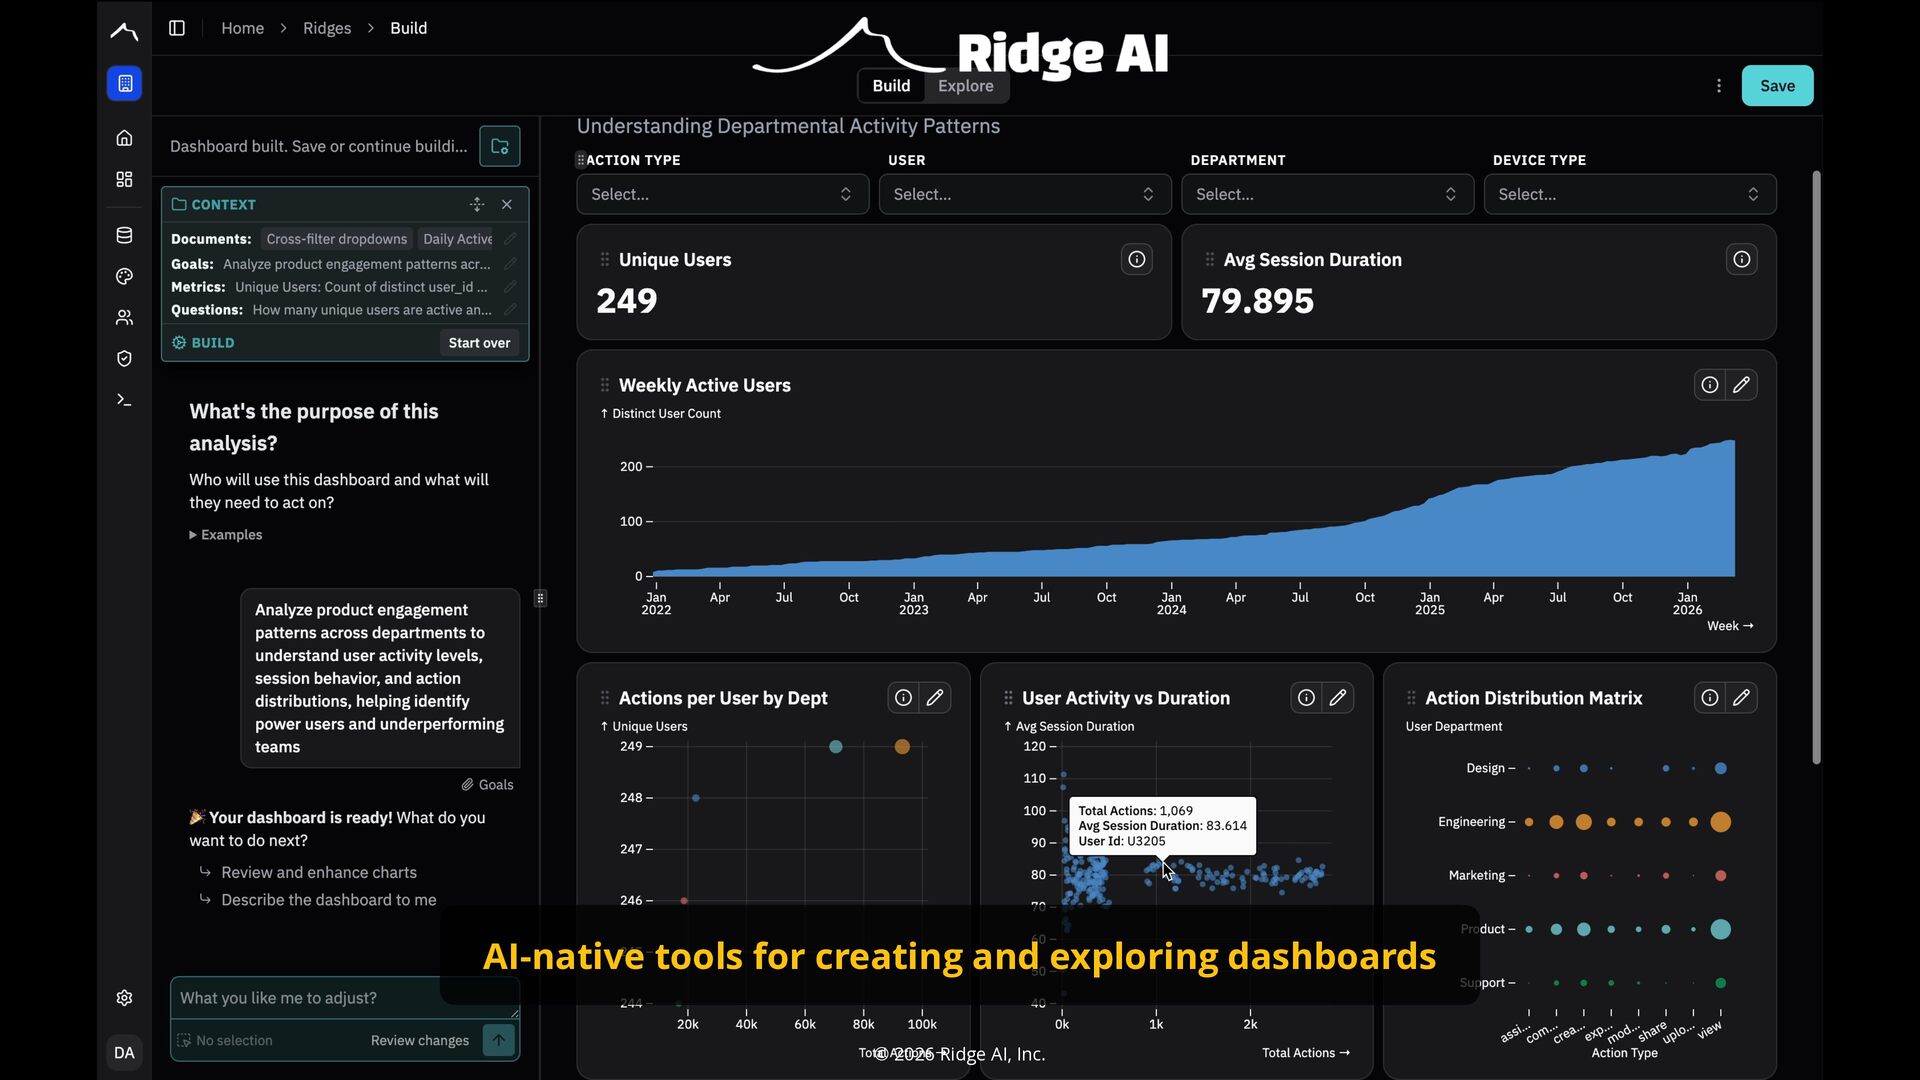
Task: Click Start over in Build section
Action: point(479,343)
